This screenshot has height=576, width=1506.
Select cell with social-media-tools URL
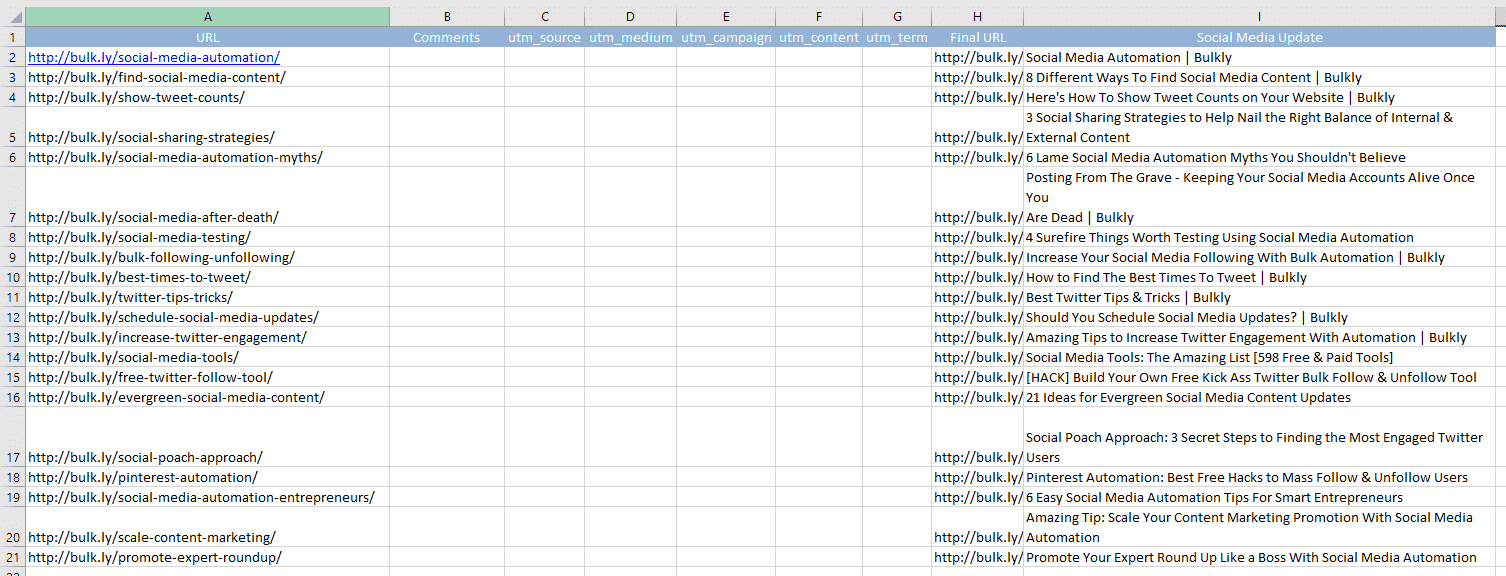[208, 357]
